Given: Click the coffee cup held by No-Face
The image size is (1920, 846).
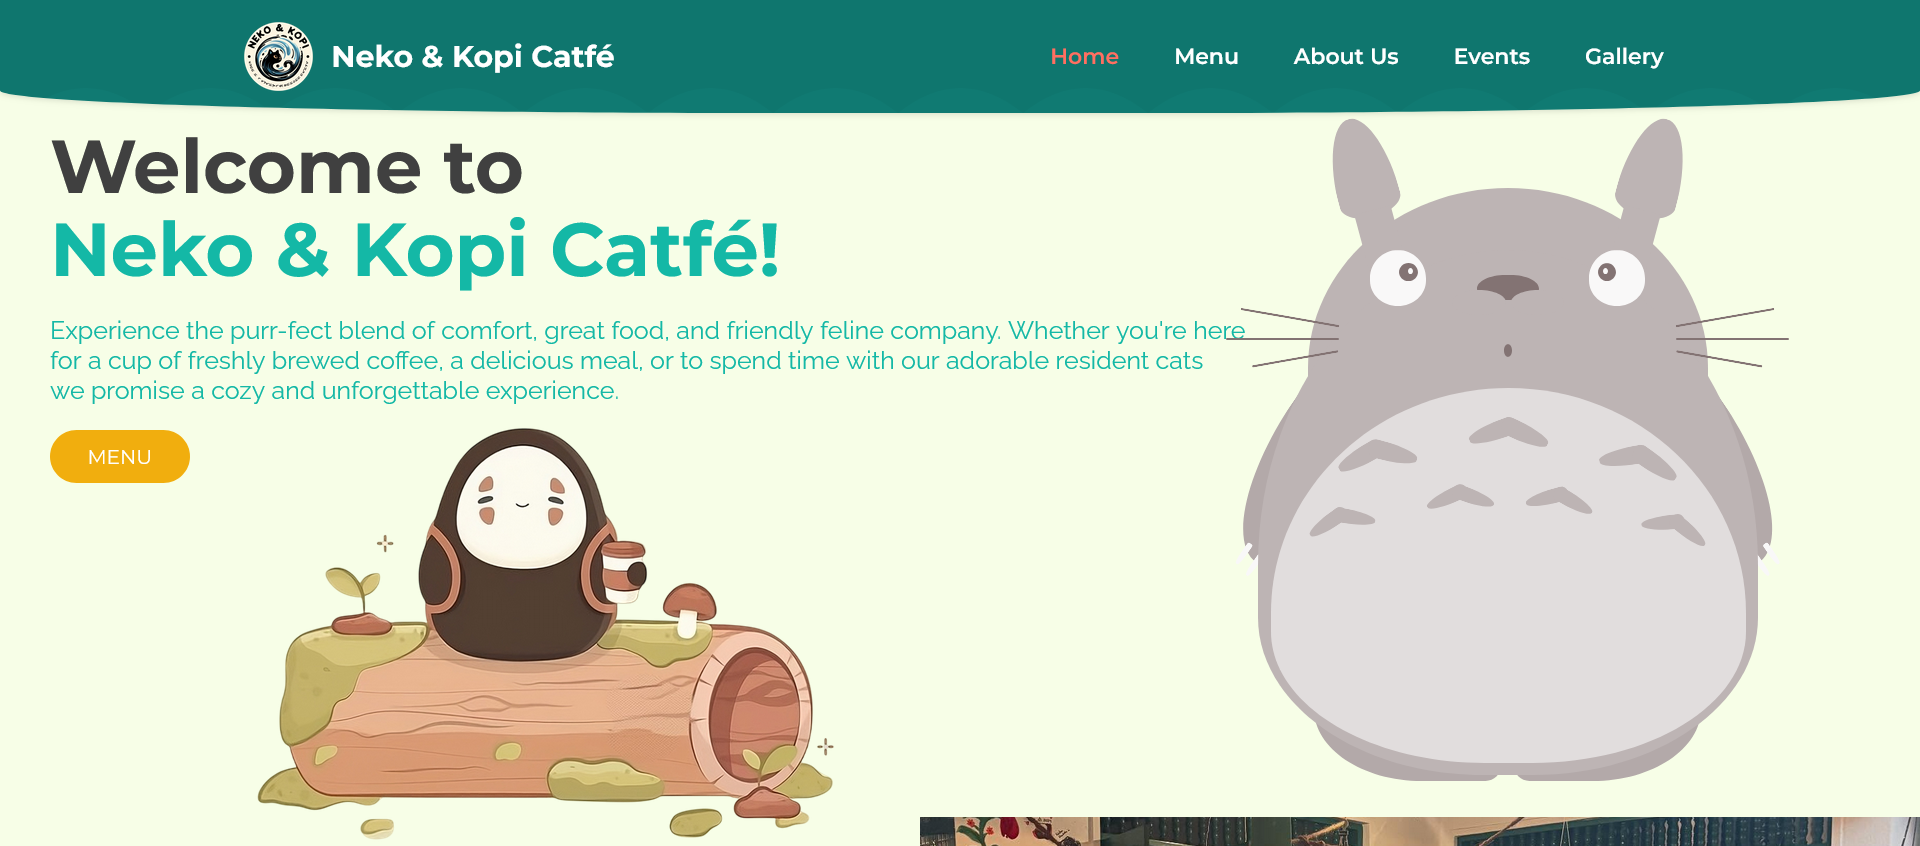Looking at the screenshot, I should pyautogui.click(x=622, y=571).
